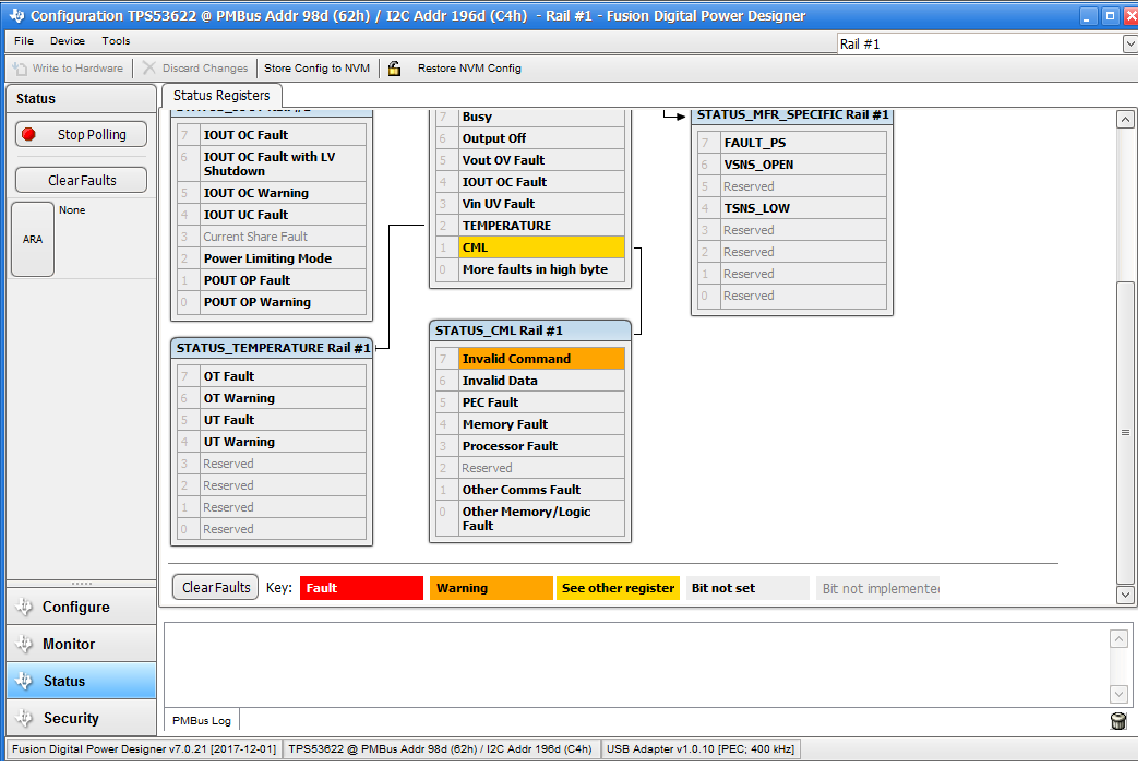The width and height of the screenshot is (1138, 761).
Task: Click the Invalid Data bit row
Action: coord(531,380)
